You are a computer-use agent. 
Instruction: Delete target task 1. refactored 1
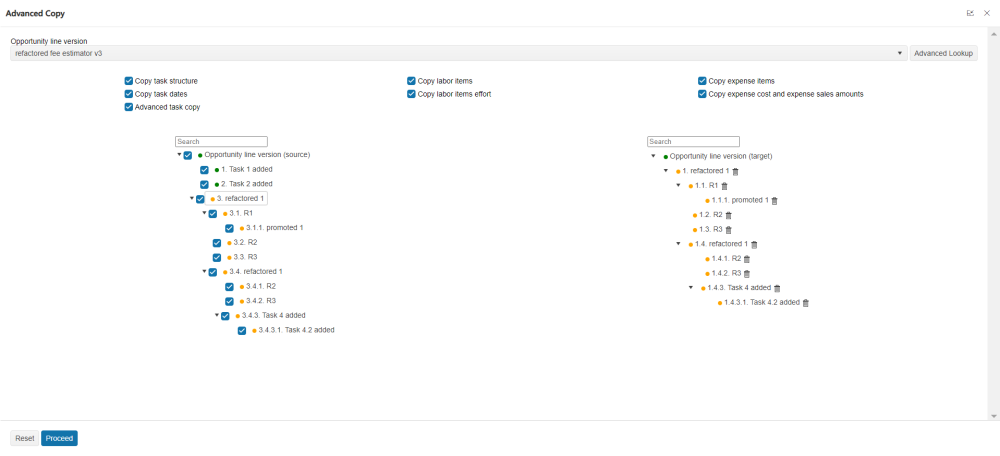pos(737,171)
